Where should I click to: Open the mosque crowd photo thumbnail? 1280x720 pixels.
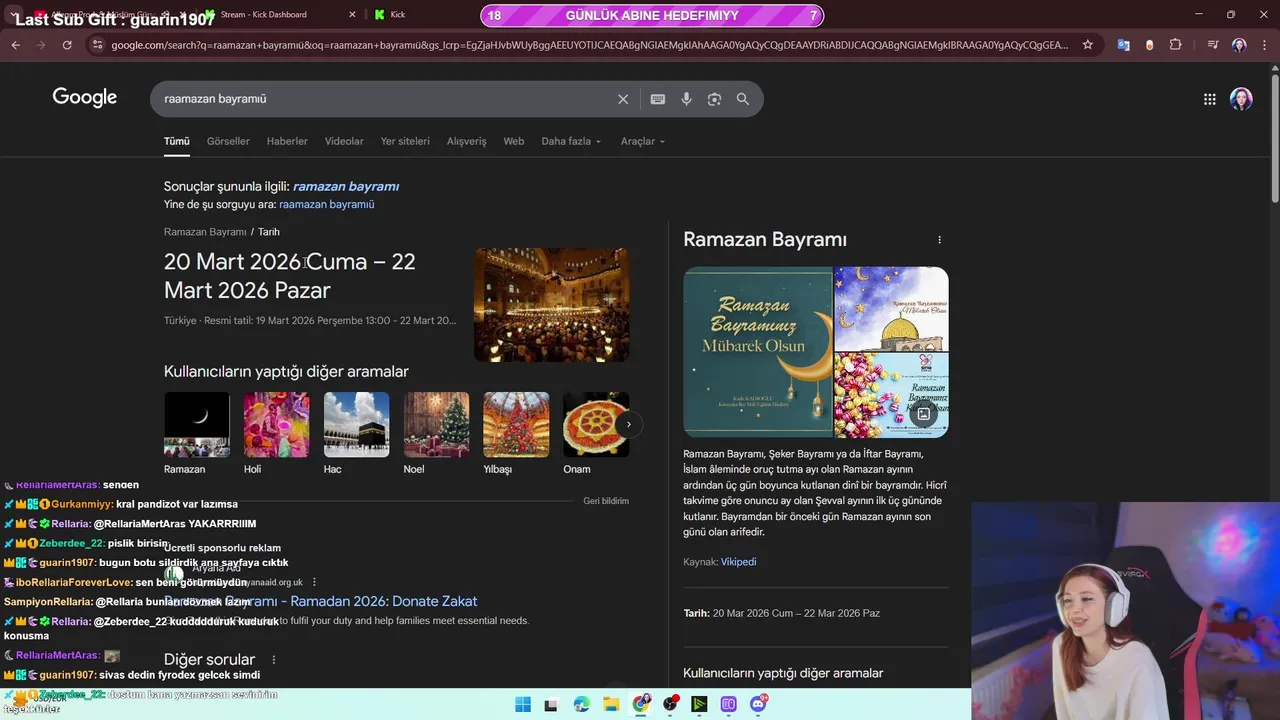(x=552, y=305)
